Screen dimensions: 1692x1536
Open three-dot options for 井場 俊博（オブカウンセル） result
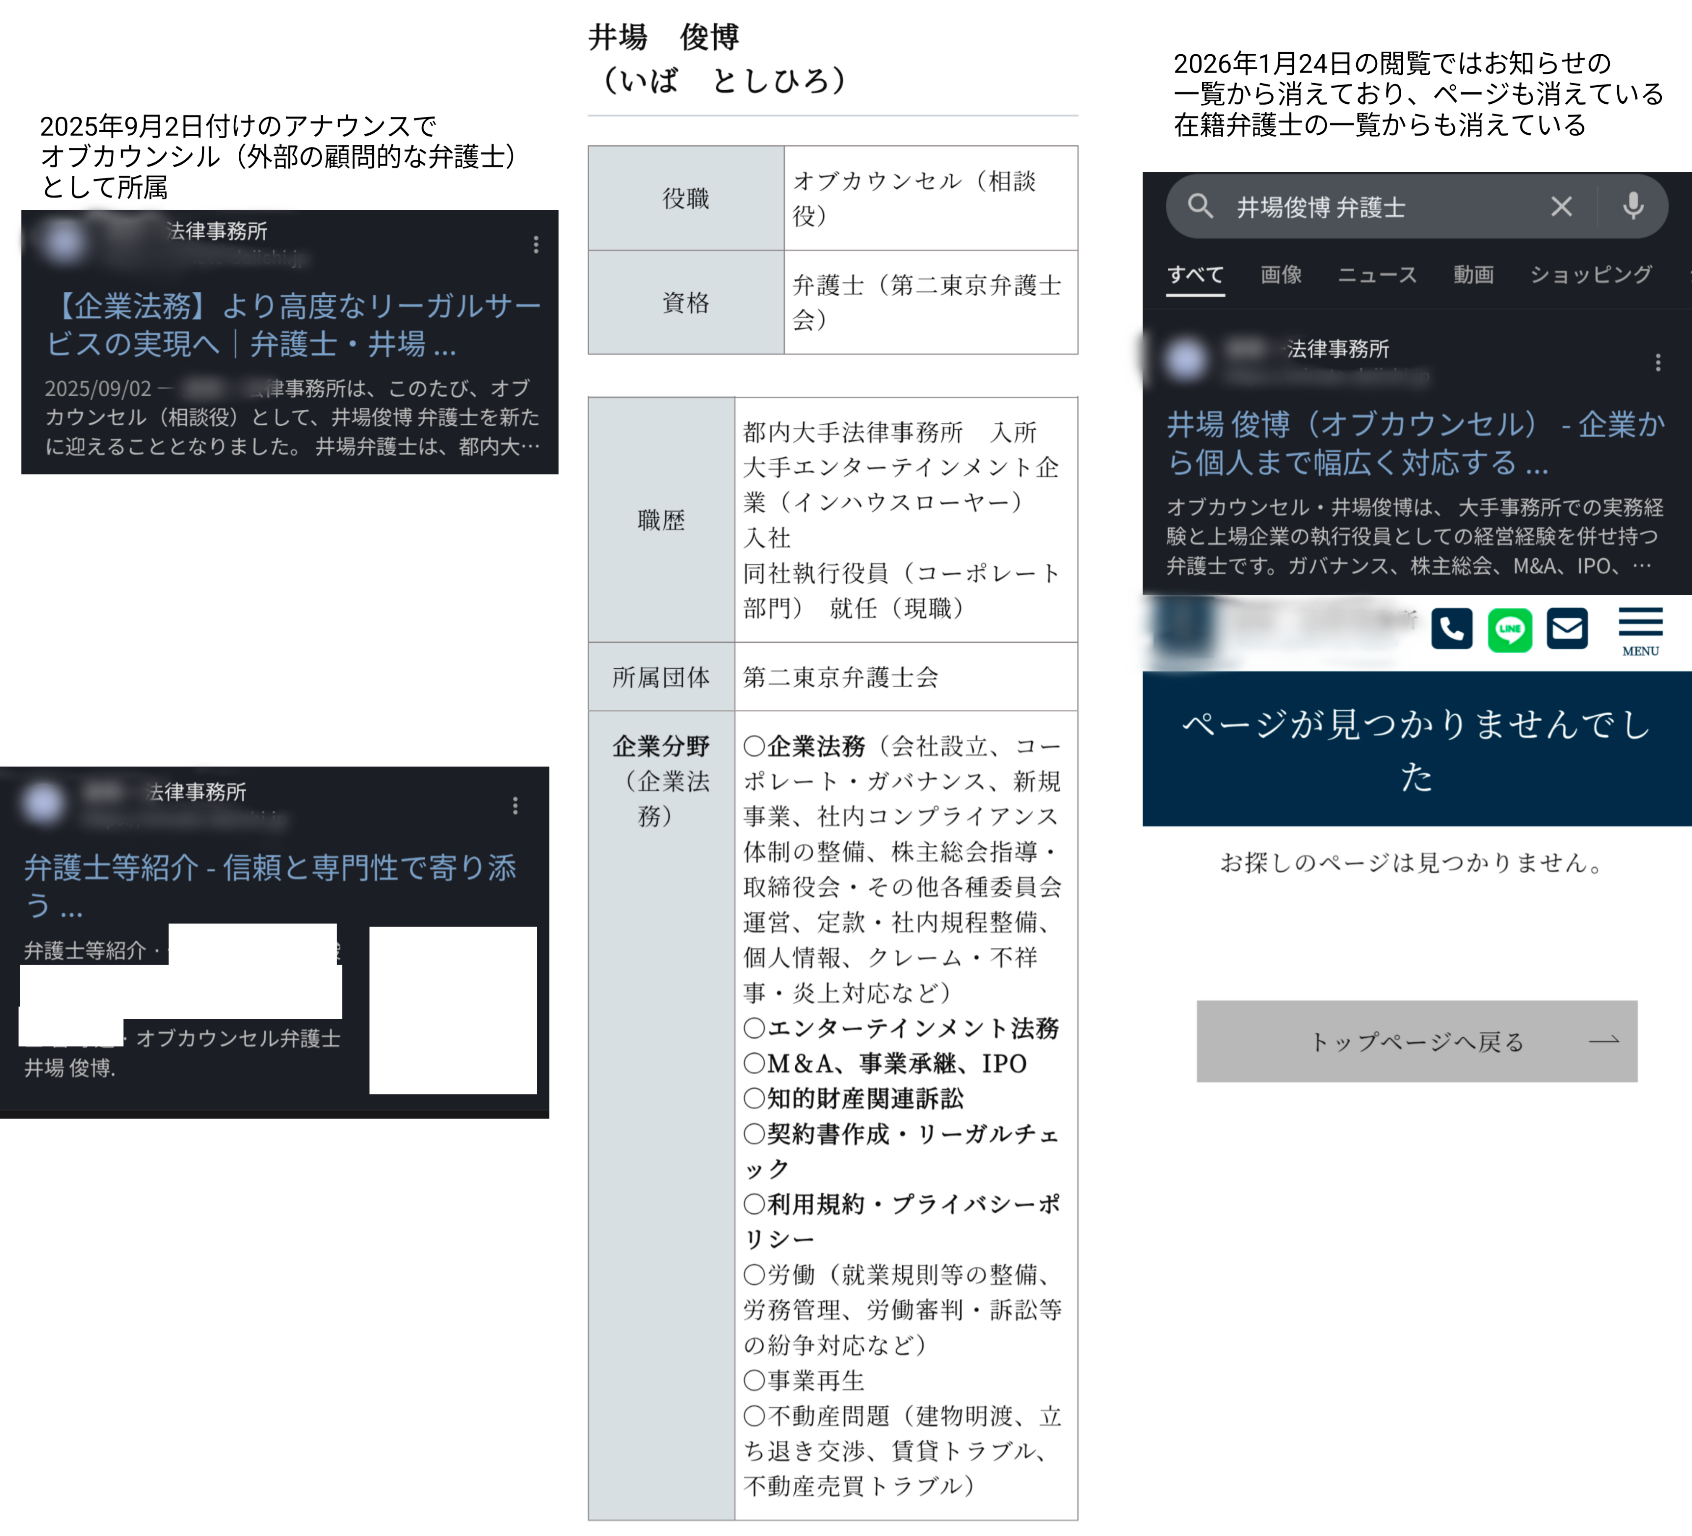tap(1657, 362)
